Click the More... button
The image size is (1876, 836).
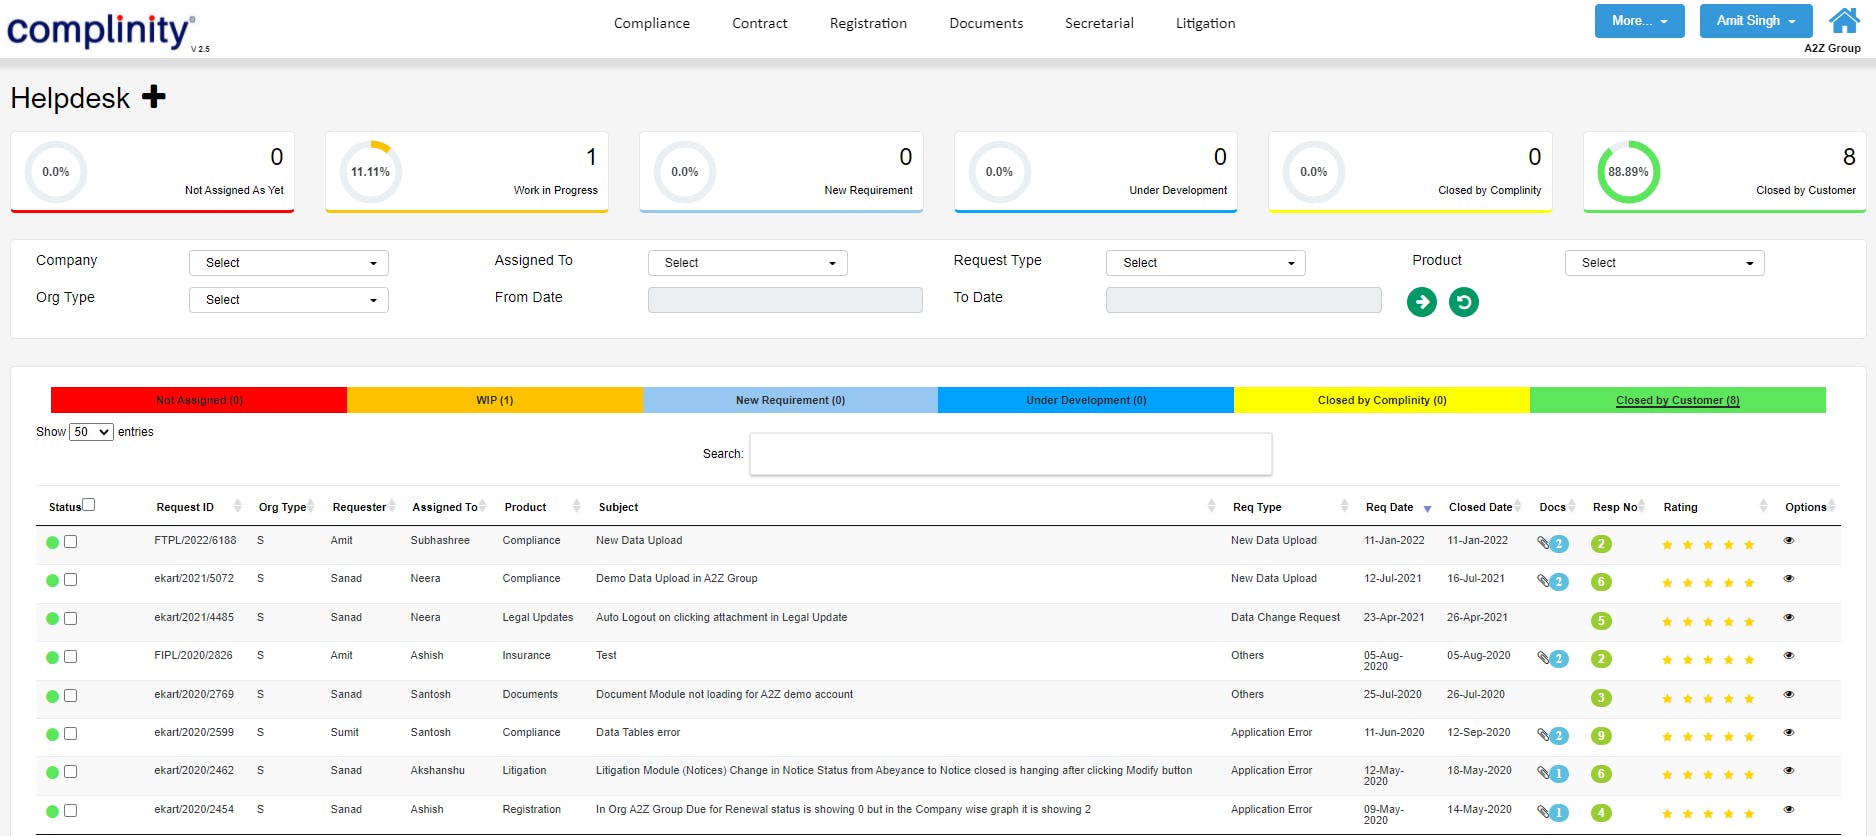[x=1639, y=21]
